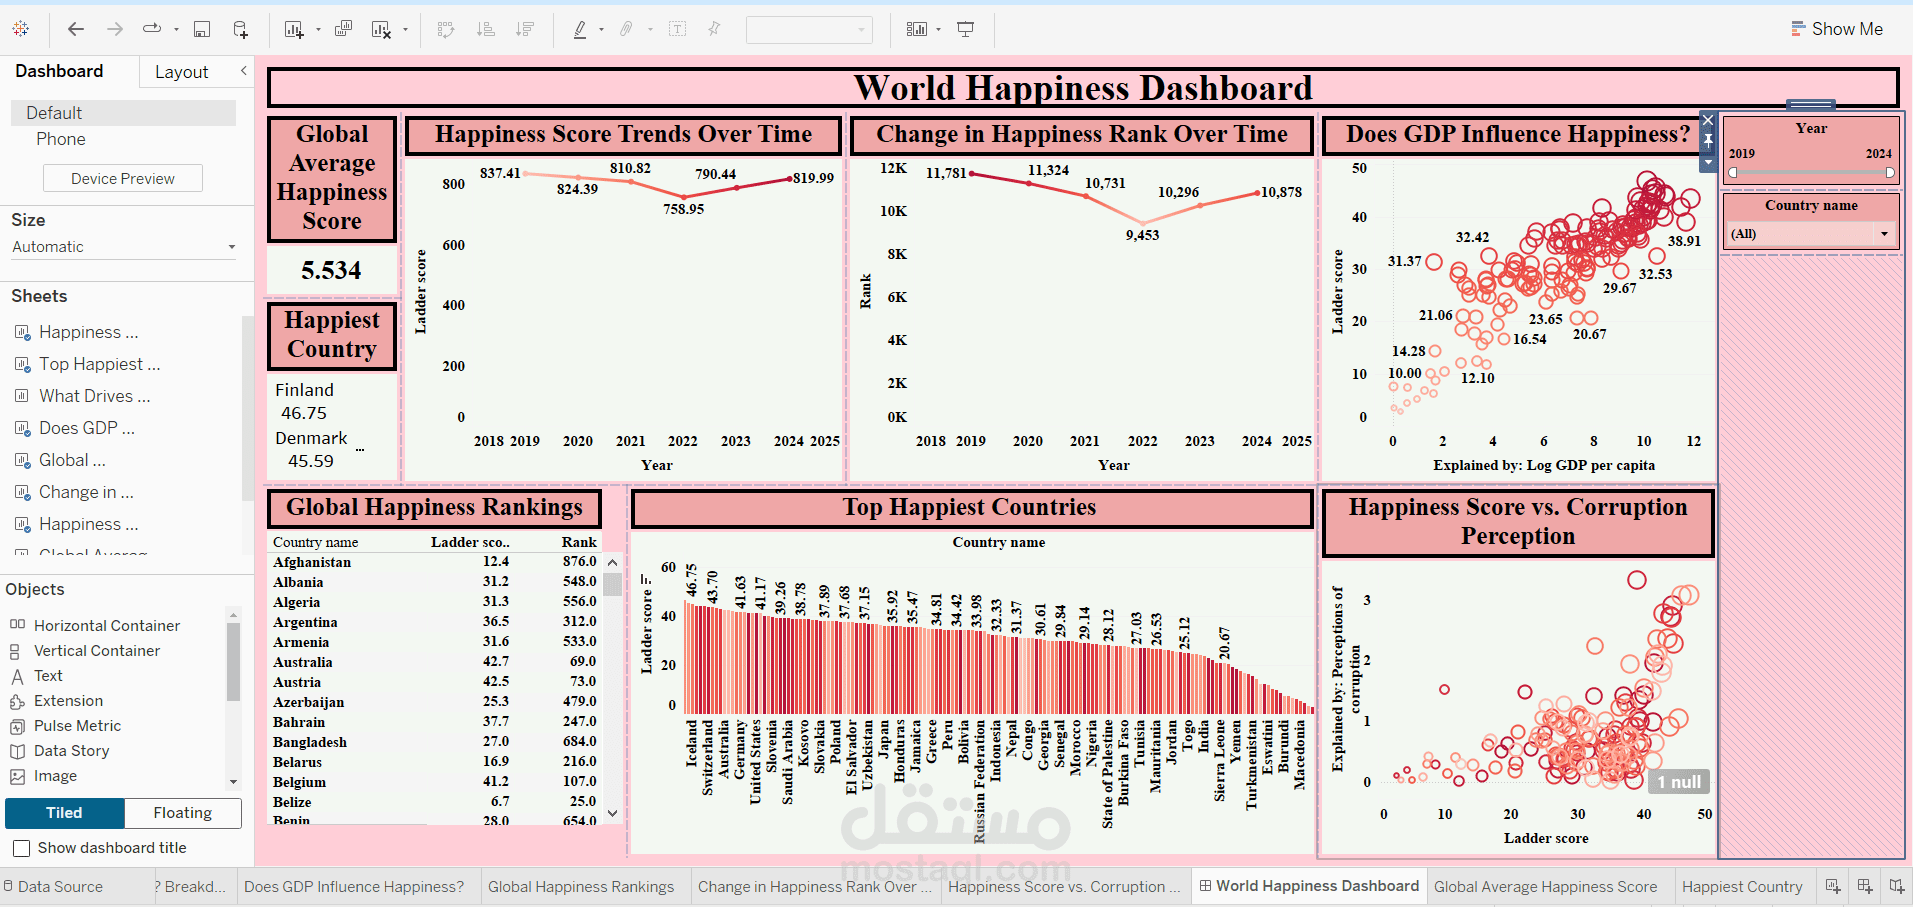1913x907 pixels.
Task: Click the Highlight pen tool
Action: [x=580, y=29]
